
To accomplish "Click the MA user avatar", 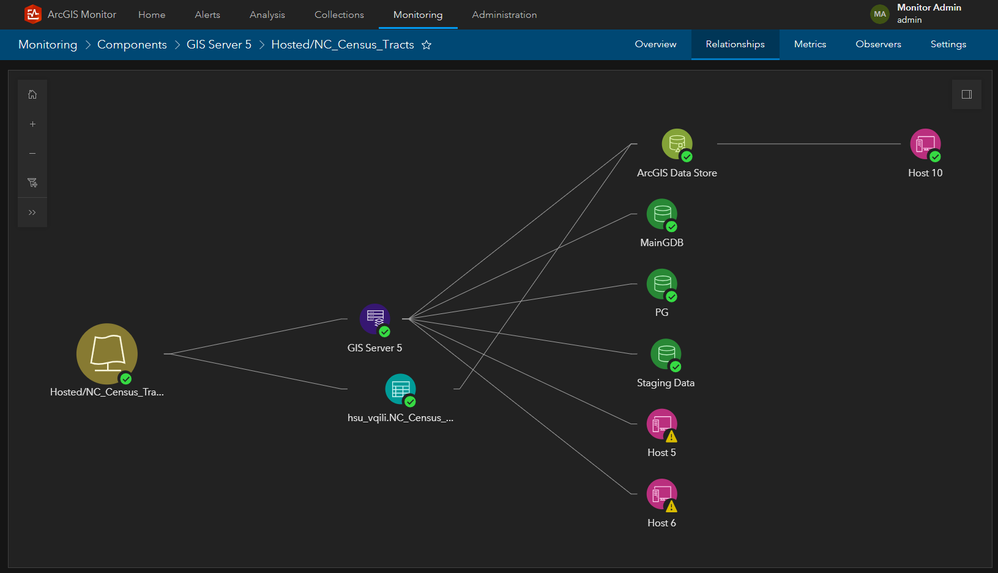I will pyautogui.click(x=880, y=14).
